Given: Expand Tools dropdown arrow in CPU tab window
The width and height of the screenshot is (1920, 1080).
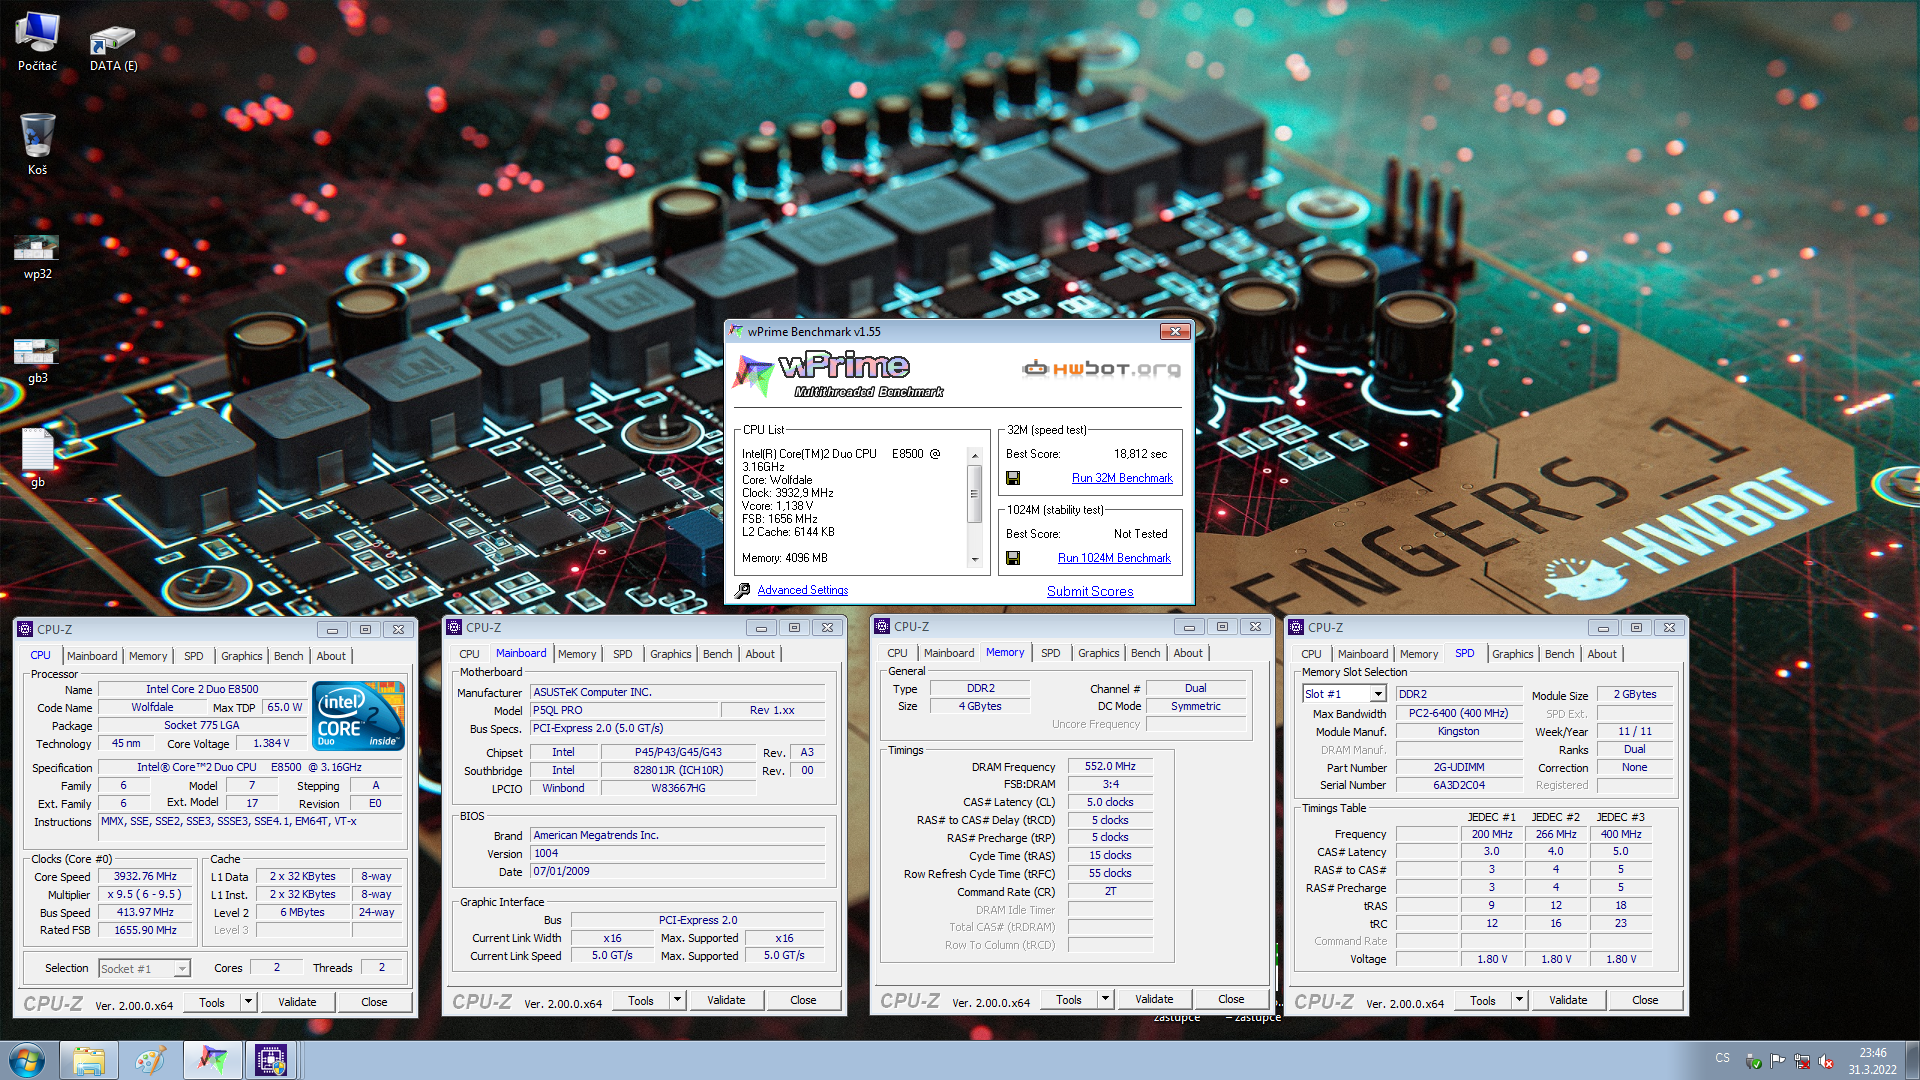Looking at the screenshot, I should pos(248,1002).
